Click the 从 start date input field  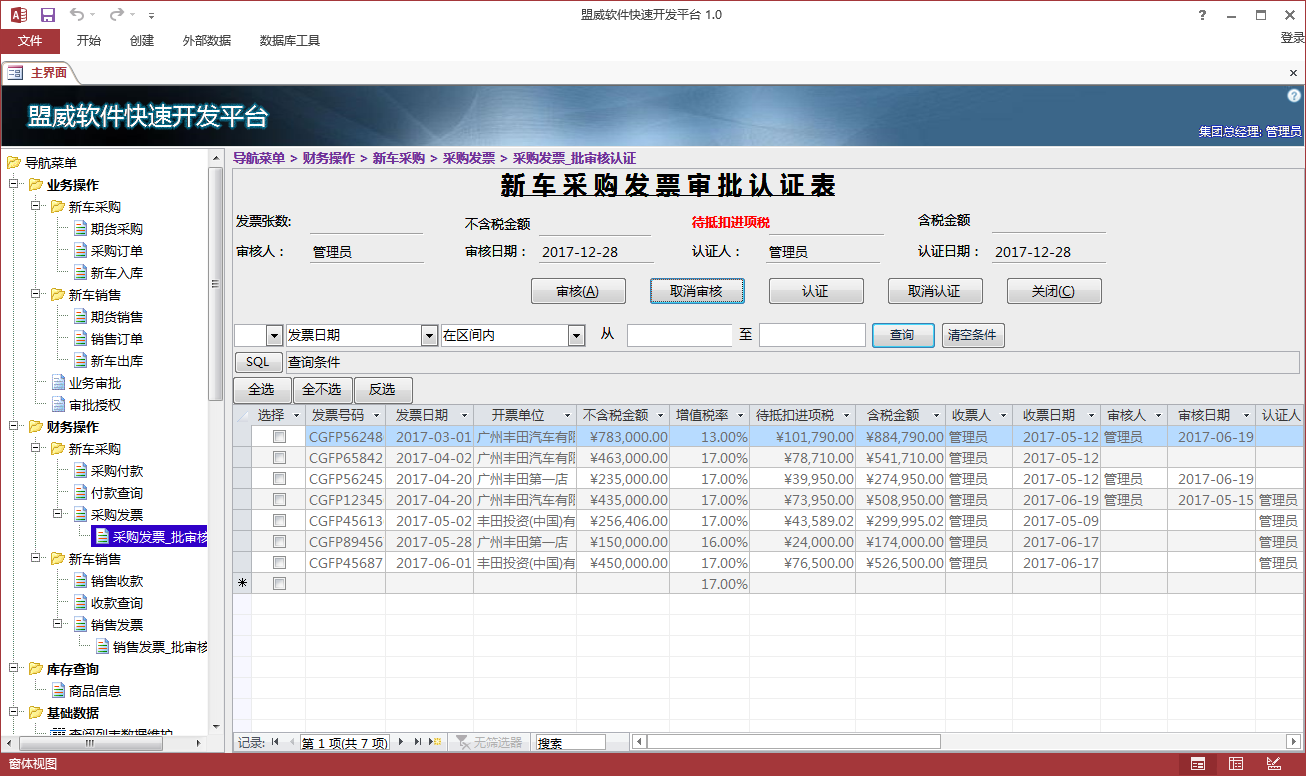click(x=680, y=335)
